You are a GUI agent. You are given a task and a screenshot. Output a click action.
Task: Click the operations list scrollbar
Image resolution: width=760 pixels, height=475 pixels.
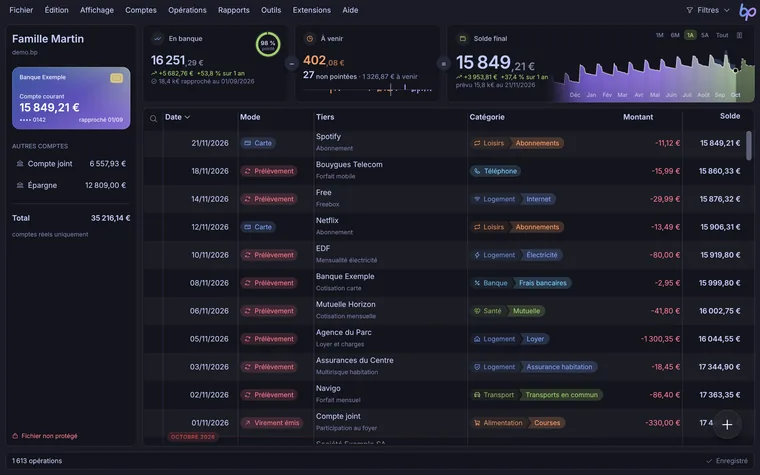(749, 144)
